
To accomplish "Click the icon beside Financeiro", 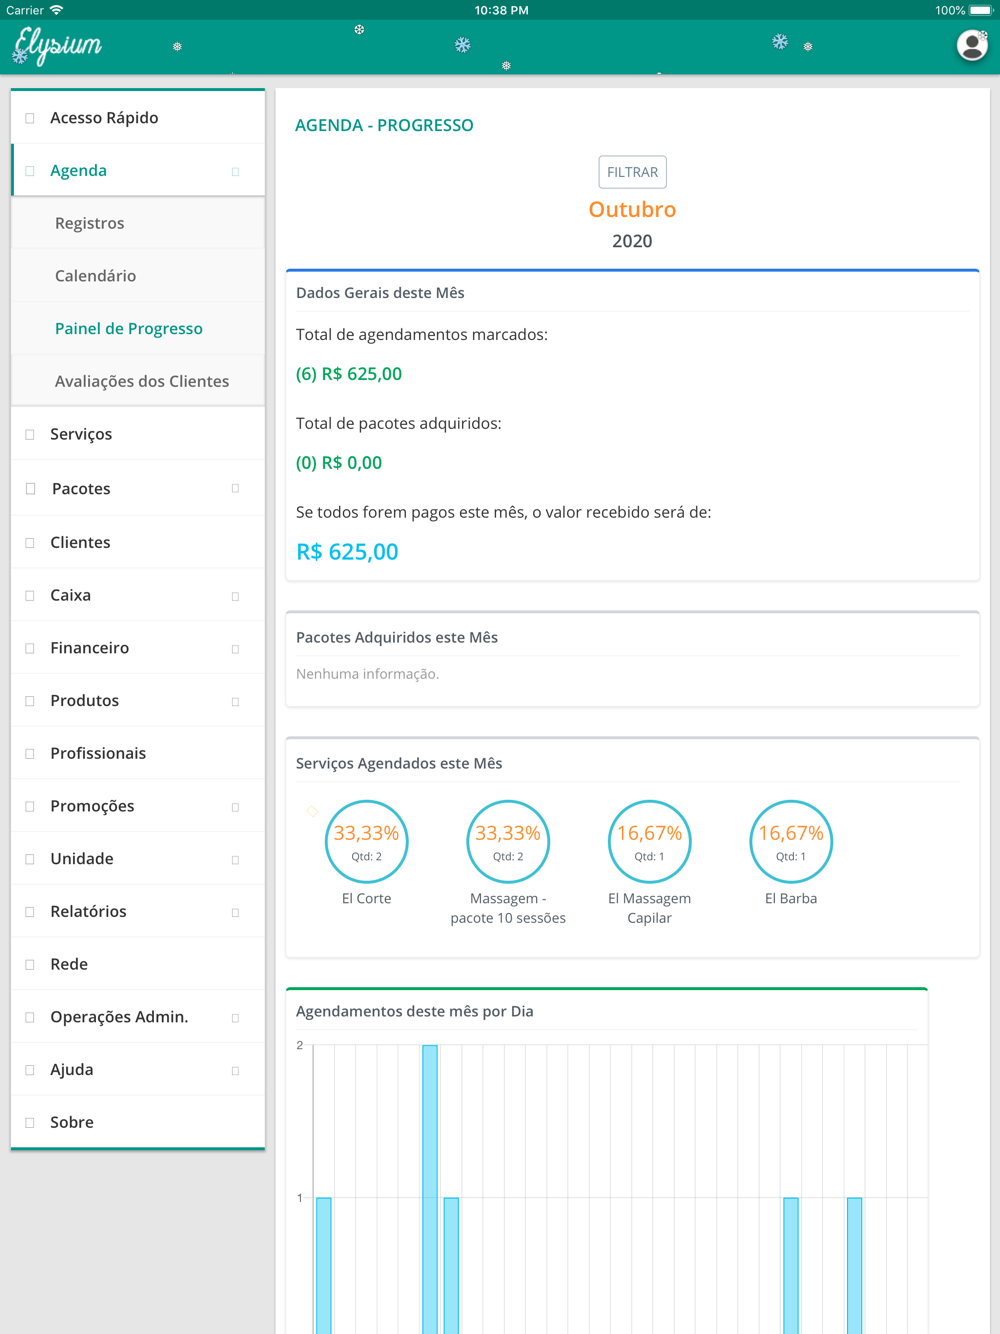I will point(30,649).
